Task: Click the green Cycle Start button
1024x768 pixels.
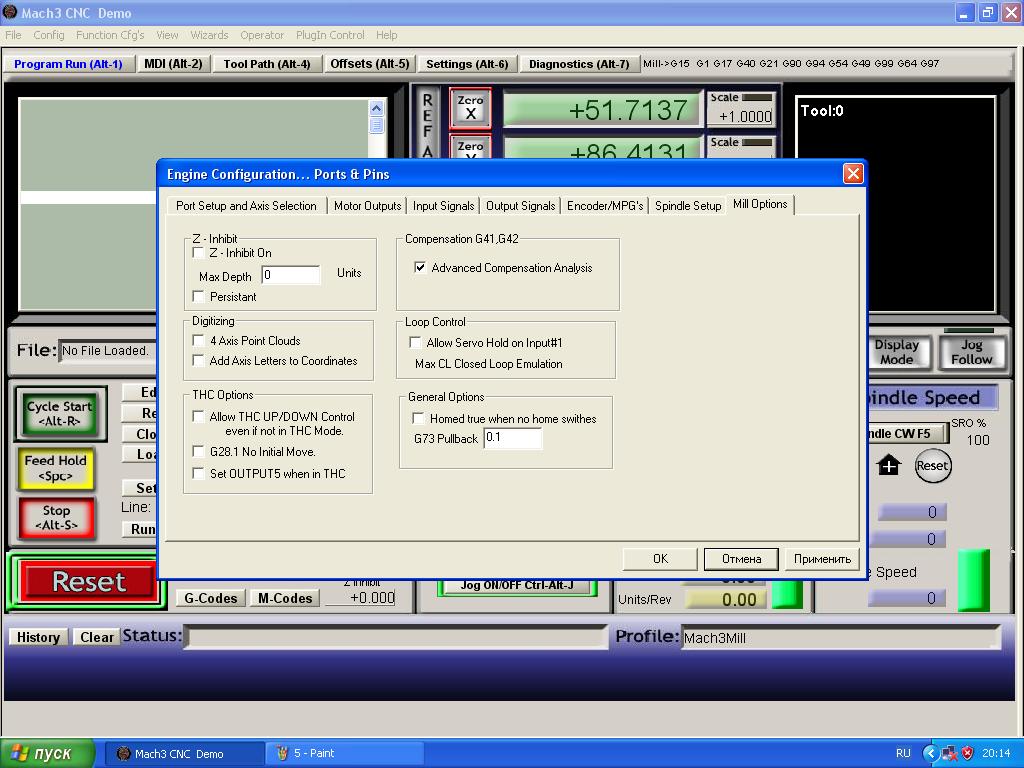Action: pos(59,413)
